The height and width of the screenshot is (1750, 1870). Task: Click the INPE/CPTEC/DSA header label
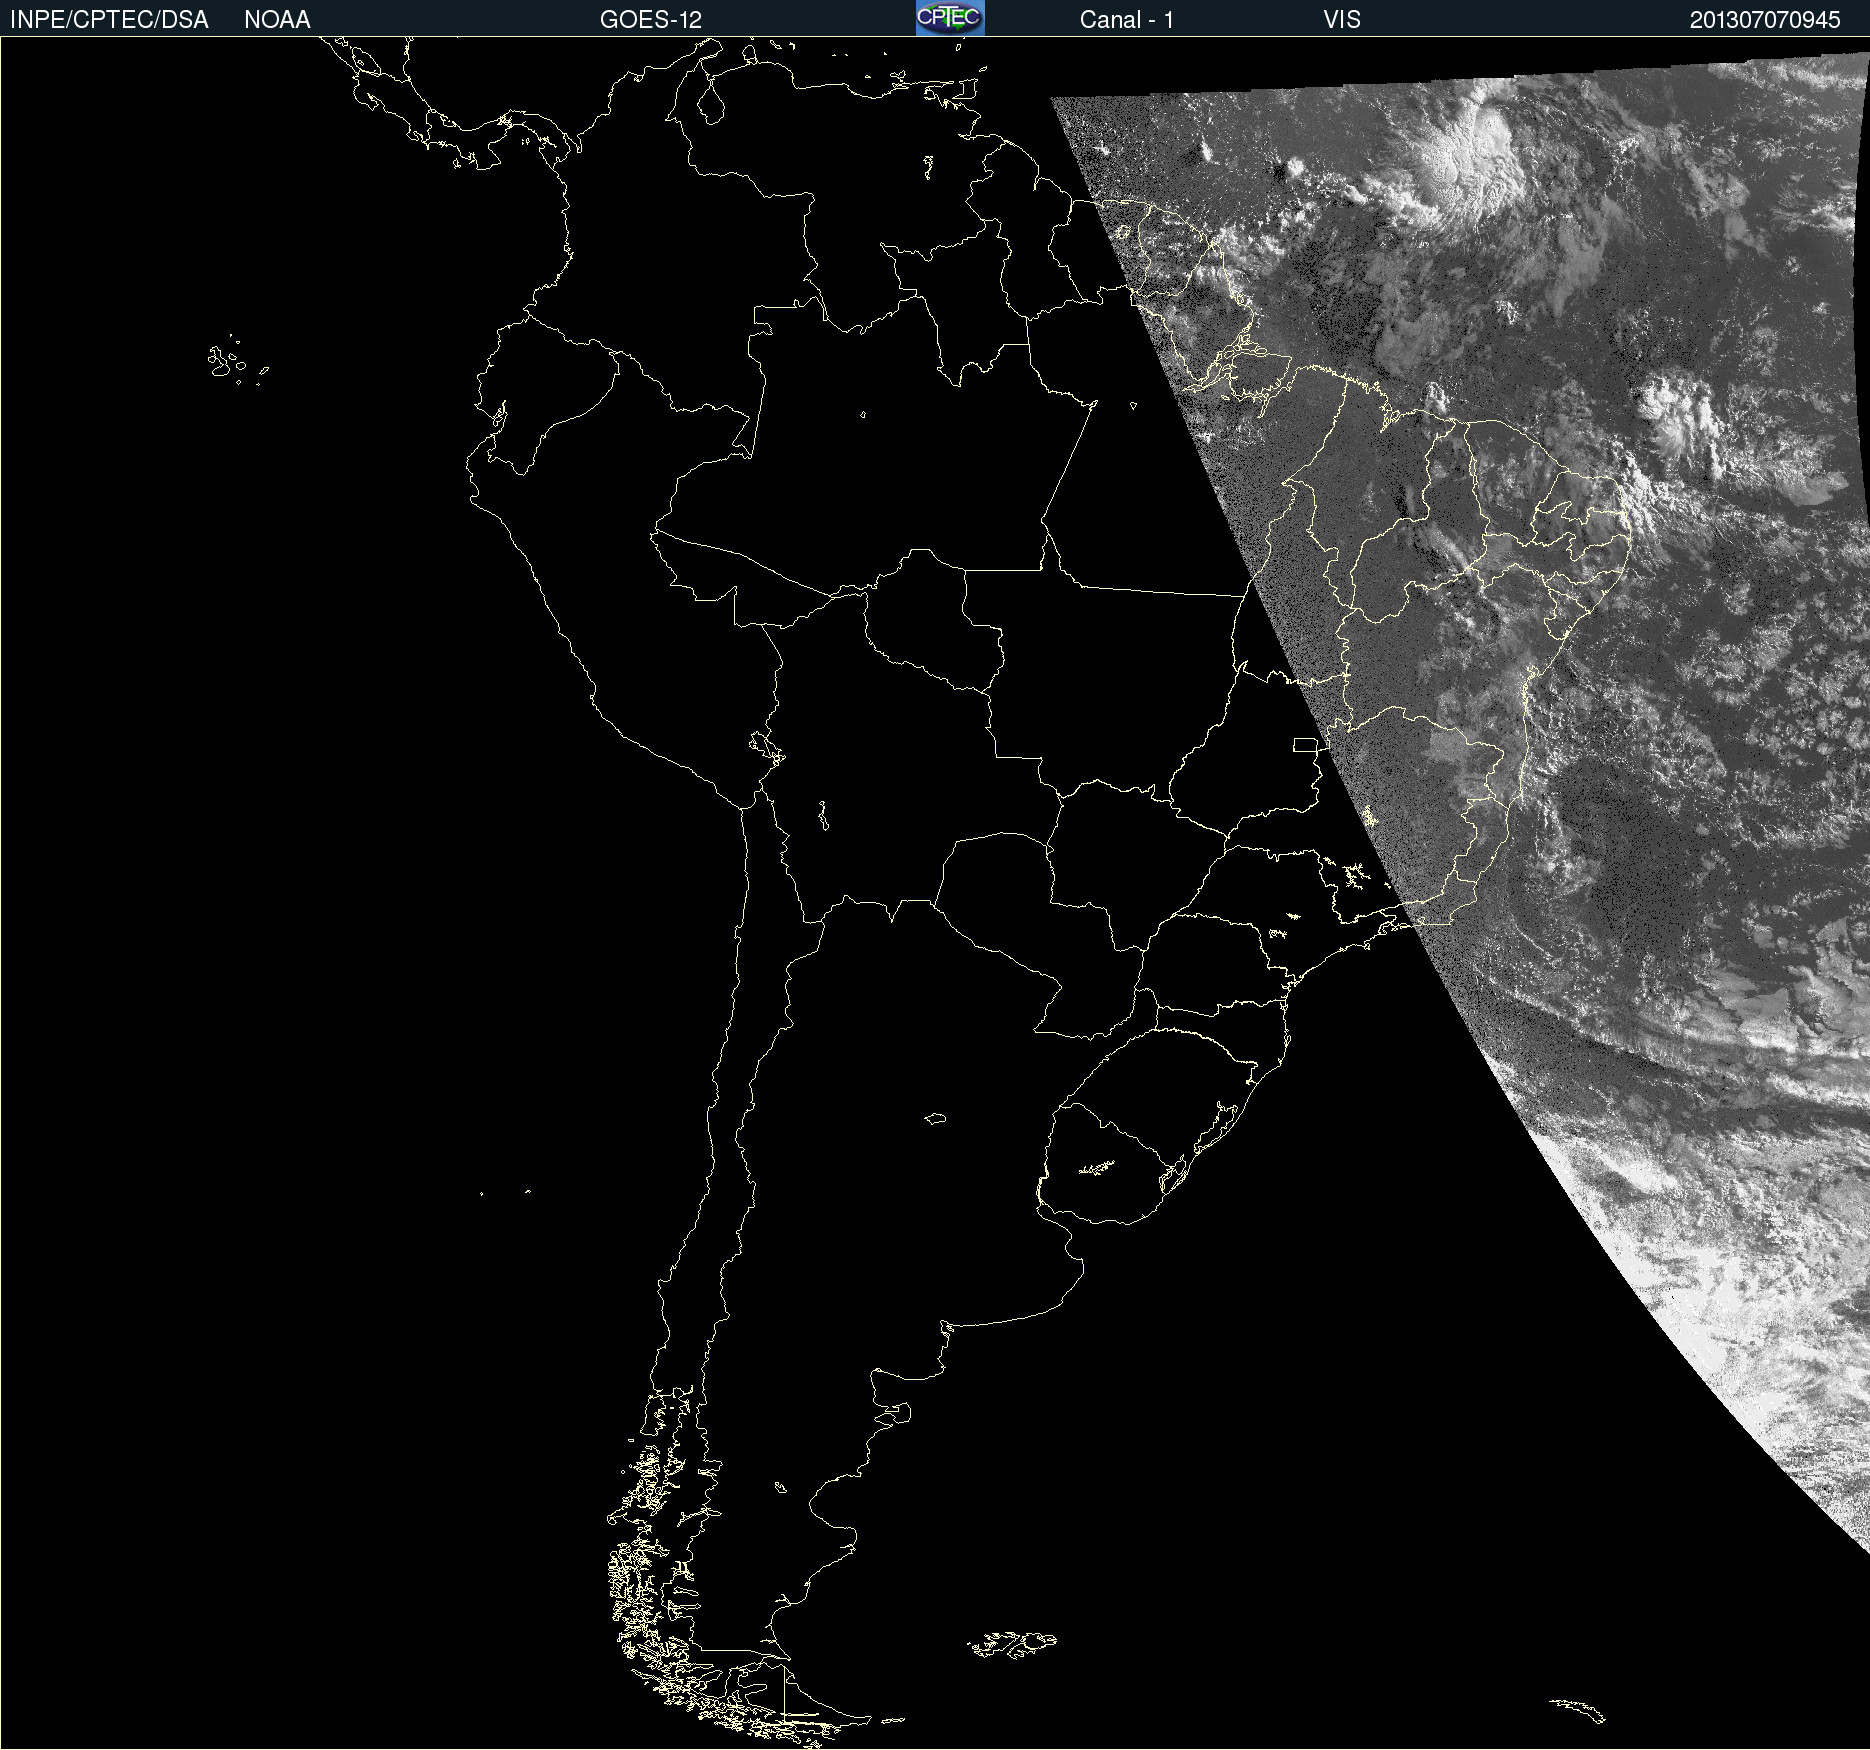pos(109,20)
